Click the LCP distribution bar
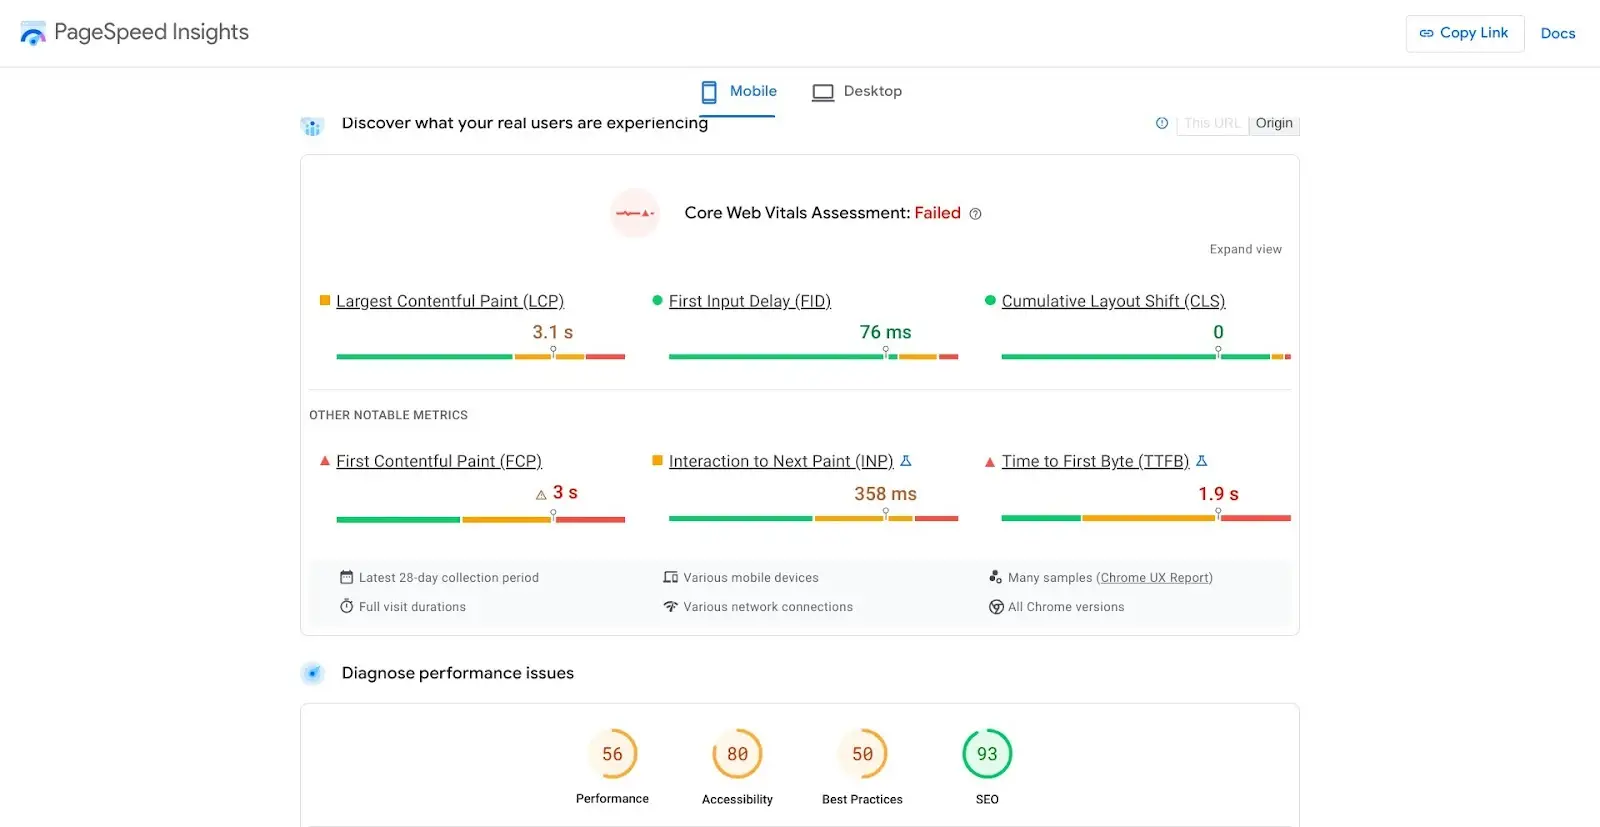The image size is (1600, 827). pos(481,356)
